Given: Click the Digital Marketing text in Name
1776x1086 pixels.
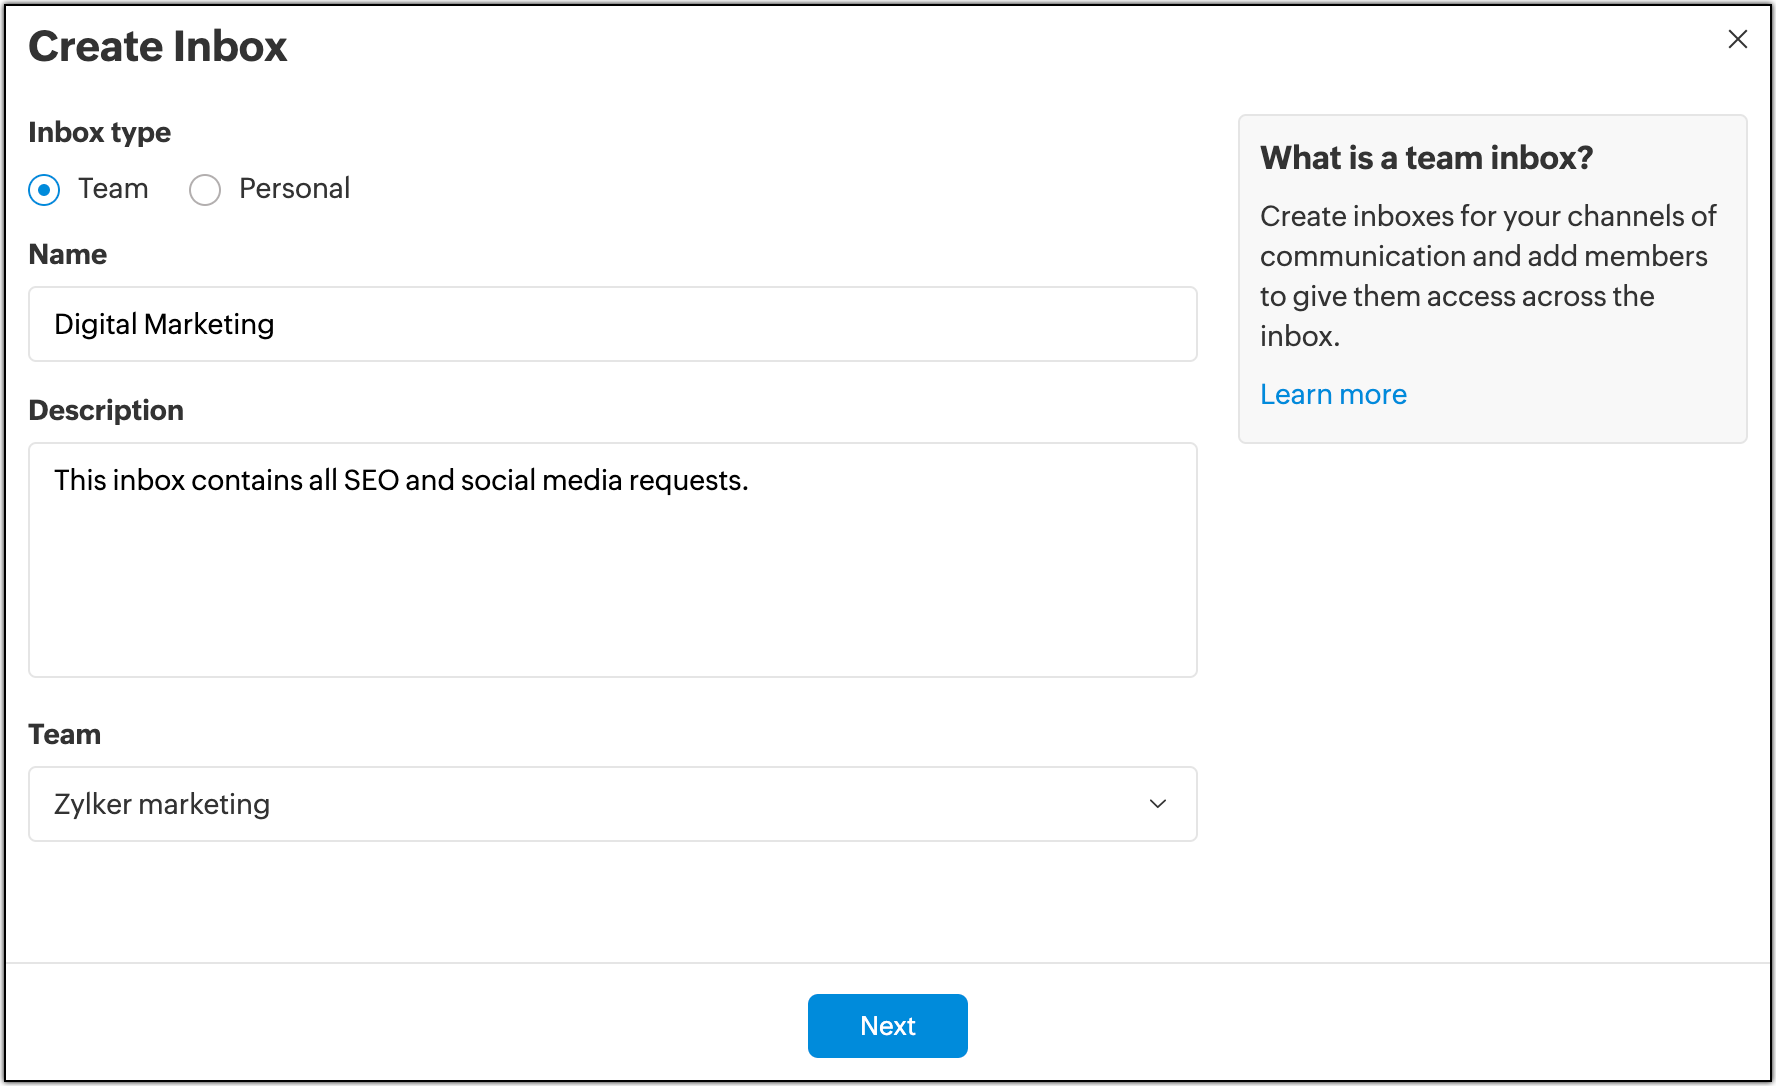Looking at the screenshot, I should click(x=164, y=324).
